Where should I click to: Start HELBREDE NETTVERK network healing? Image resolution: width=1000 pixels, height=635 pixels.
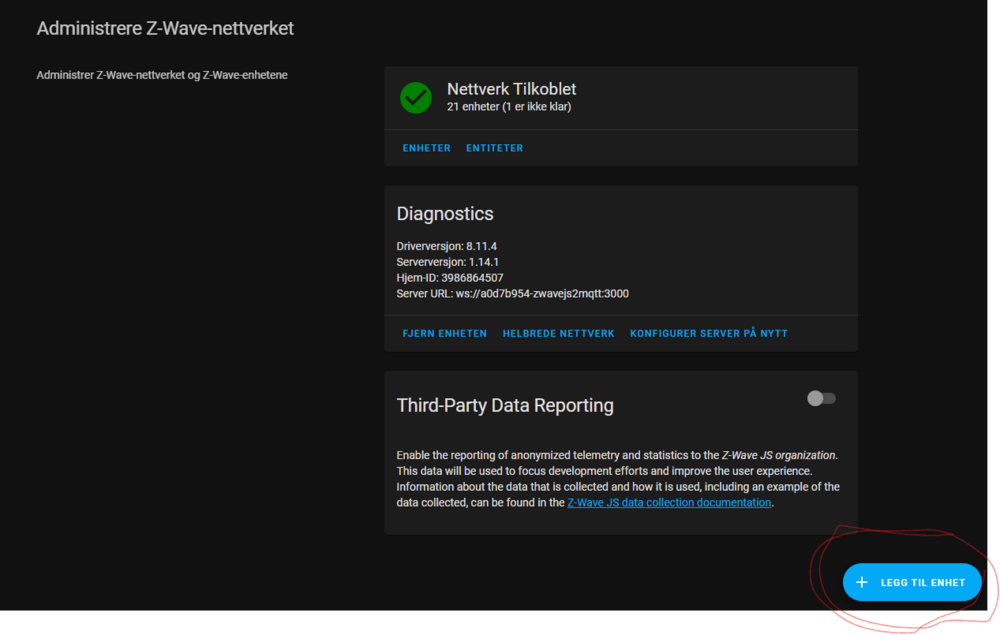pos(558,333)
